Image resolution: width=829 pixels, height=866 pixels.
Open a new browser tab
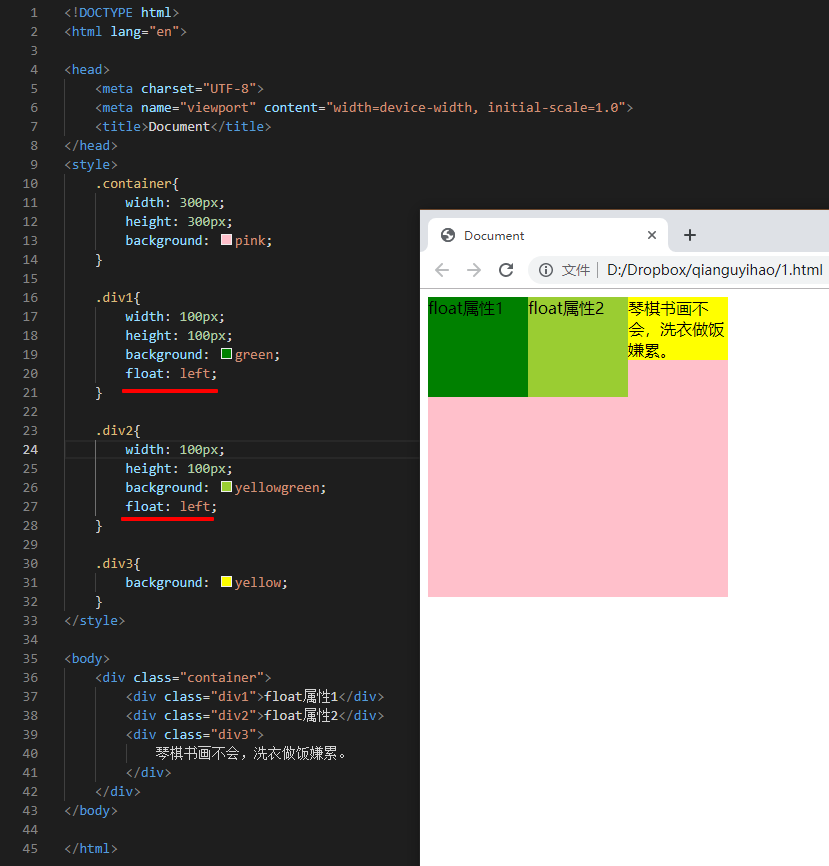point(689,235)
